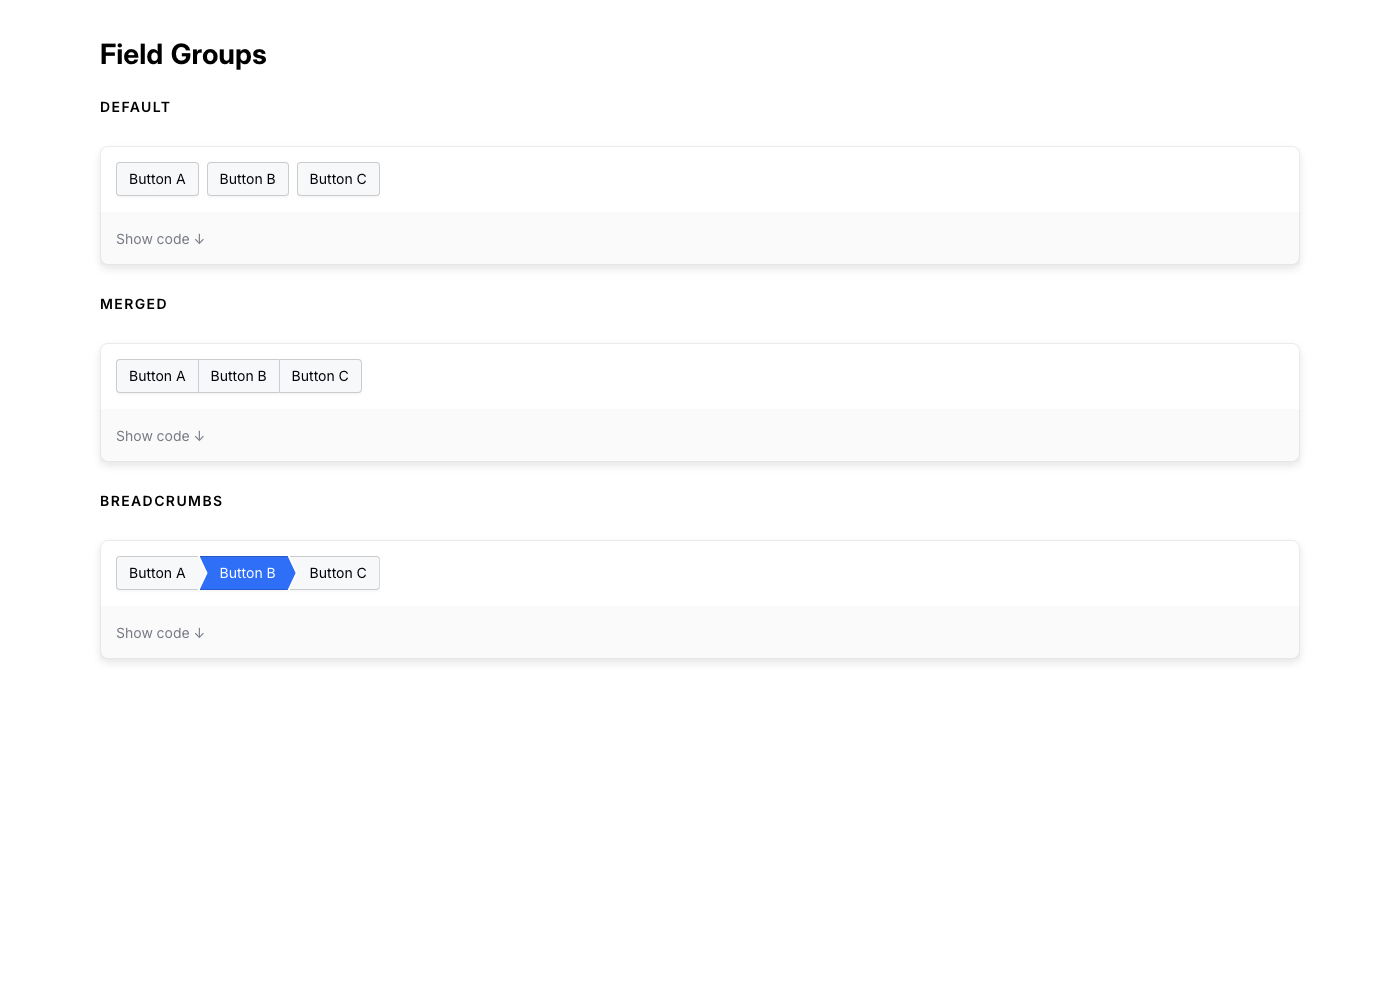Go to Button A breadcrumb step
The height and width of the screenshot is (1000, 1400).
click(x=157, y=573)
